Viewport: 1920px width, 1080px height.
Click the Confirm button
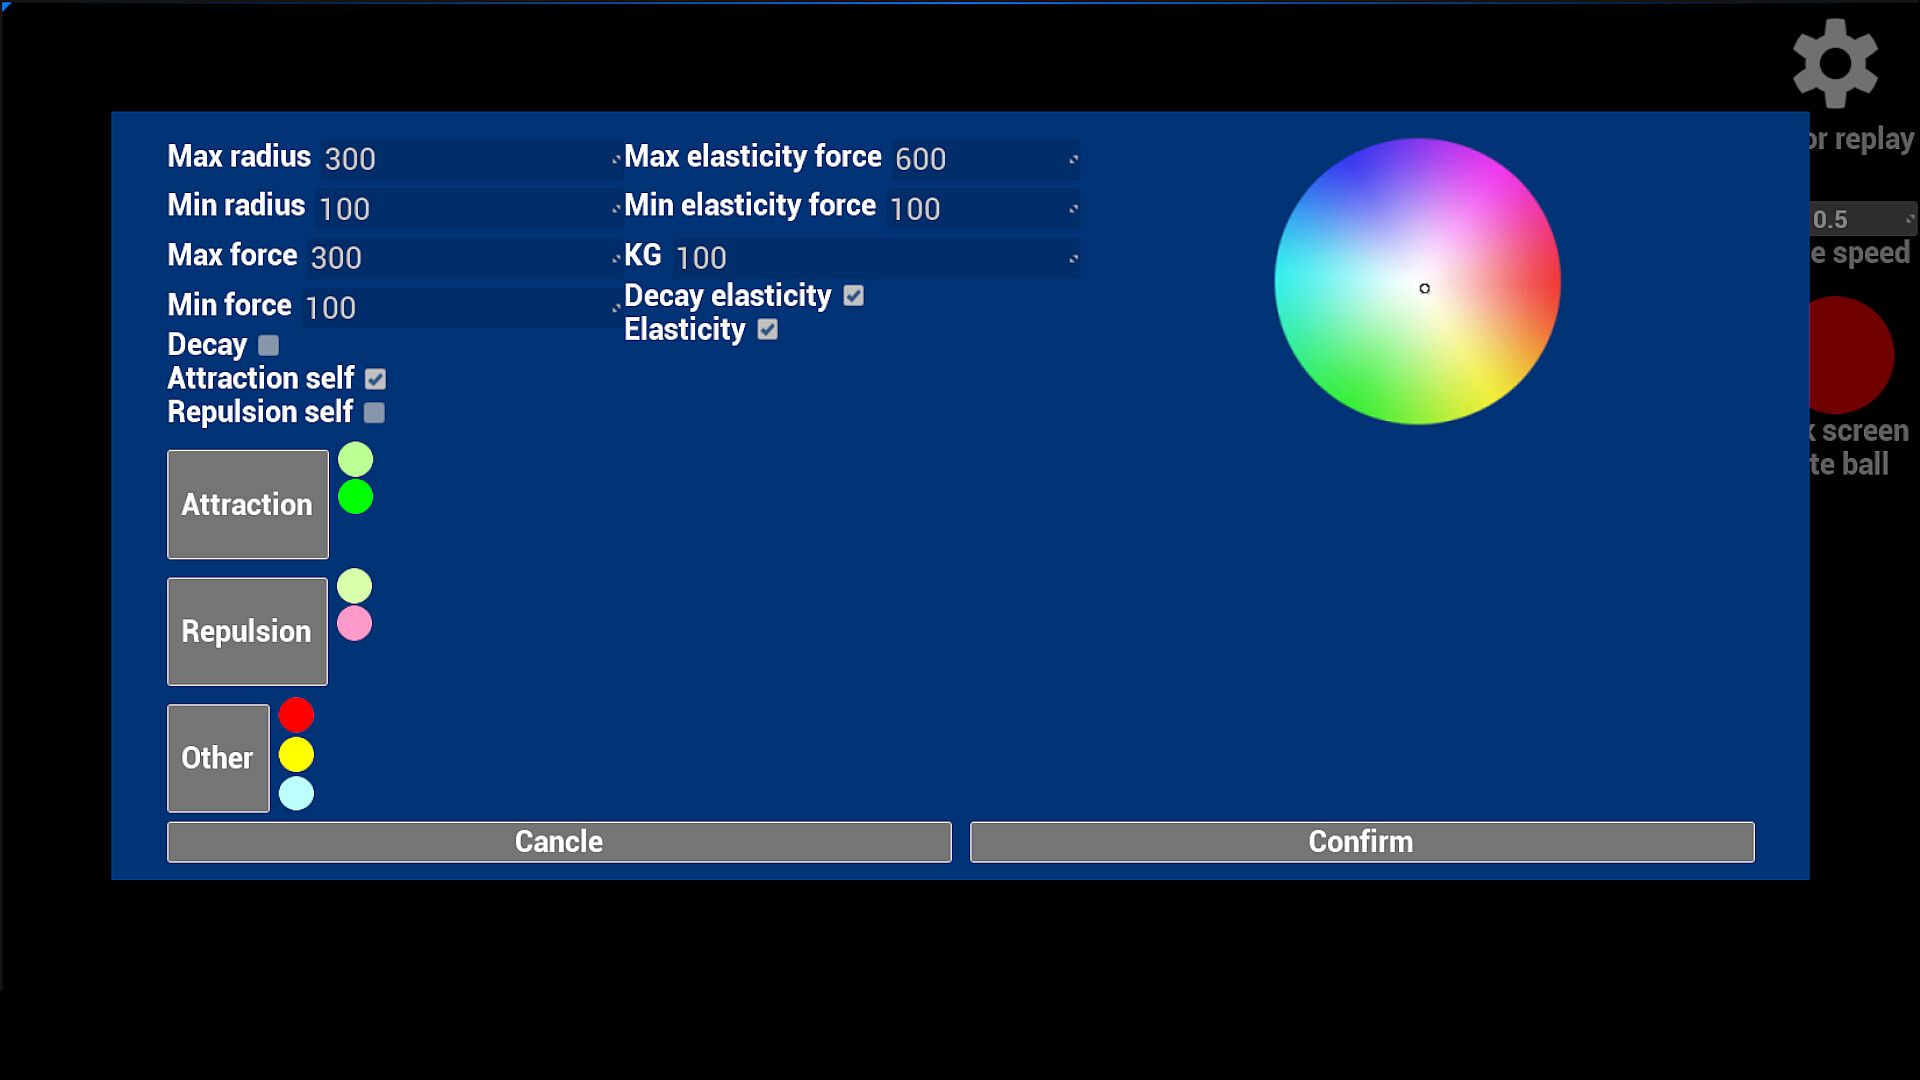pyautogui.click(x=1361, y=842)
